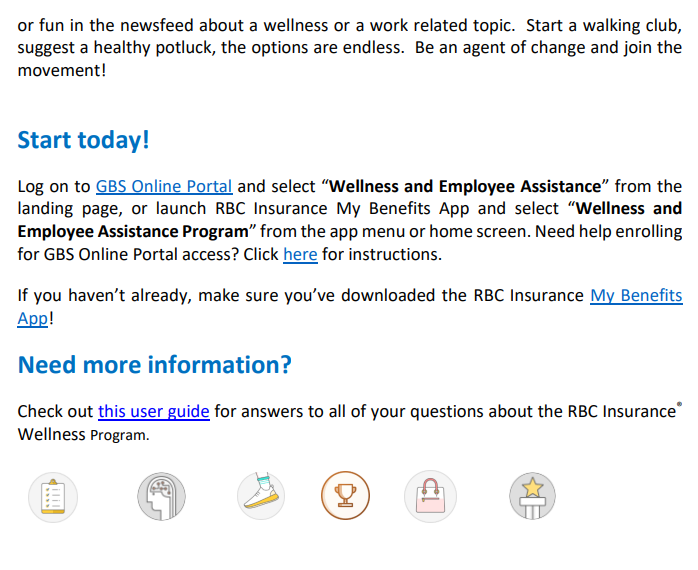
Task: Click the registered trademark symbol after Insurance
Action: [x=679, y=404]
